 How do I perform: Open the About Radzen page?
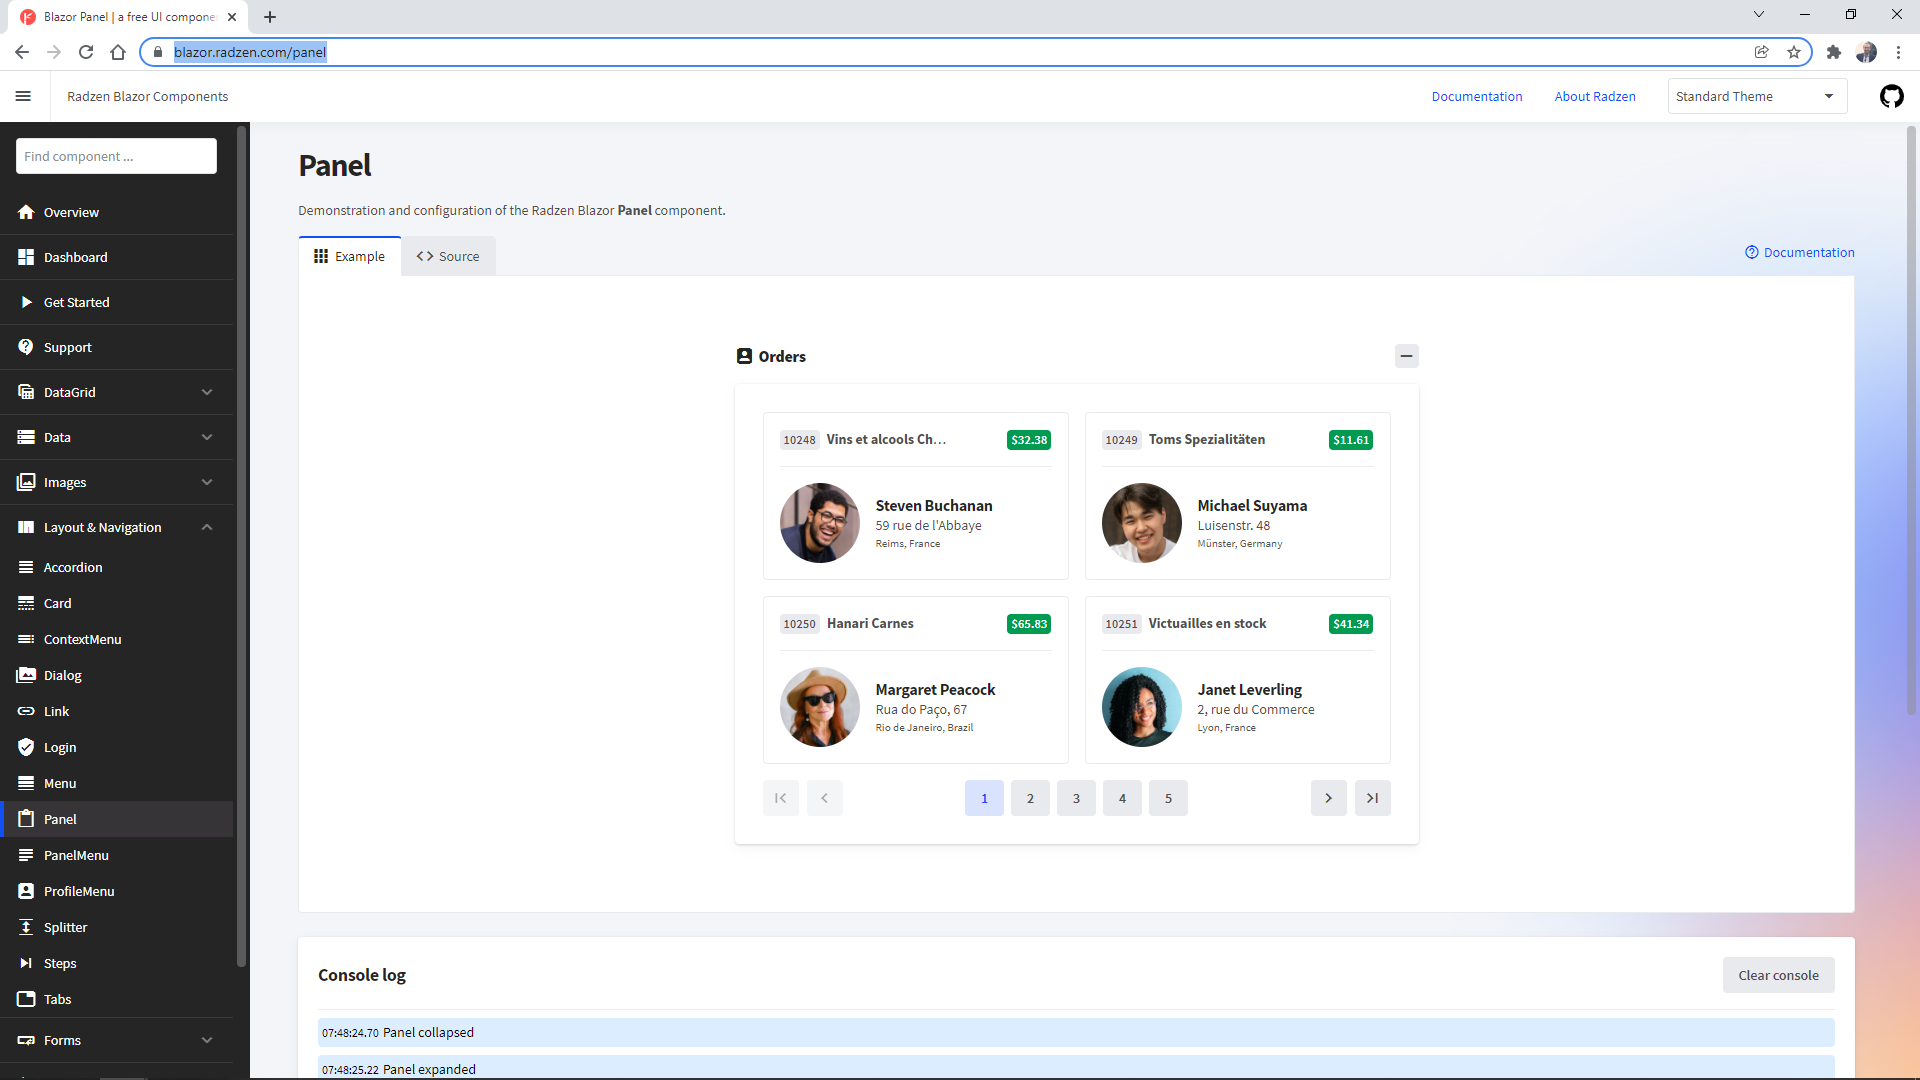click(1594, 96)
